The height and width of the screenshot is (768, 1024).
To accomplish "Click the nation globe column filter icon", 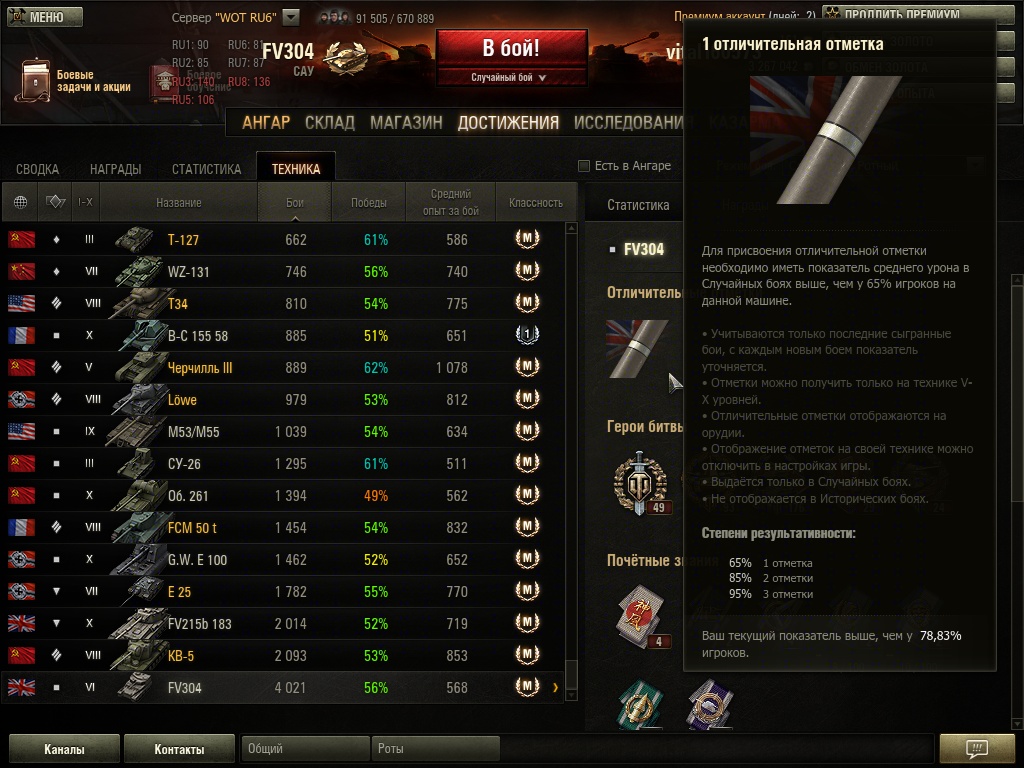I will pyautogui.click(x=20, y=202).
